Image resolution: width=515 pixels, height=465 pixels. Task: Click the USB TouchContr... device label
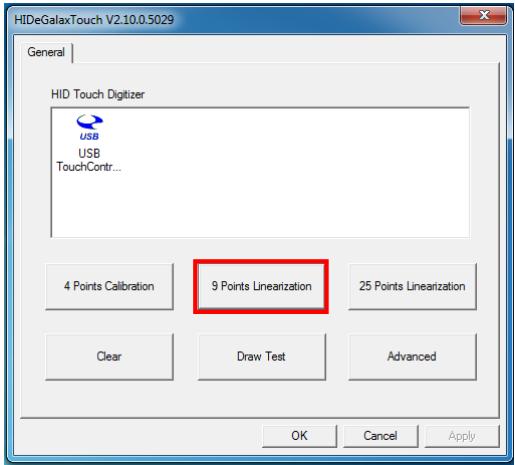(x=89, y=160)
